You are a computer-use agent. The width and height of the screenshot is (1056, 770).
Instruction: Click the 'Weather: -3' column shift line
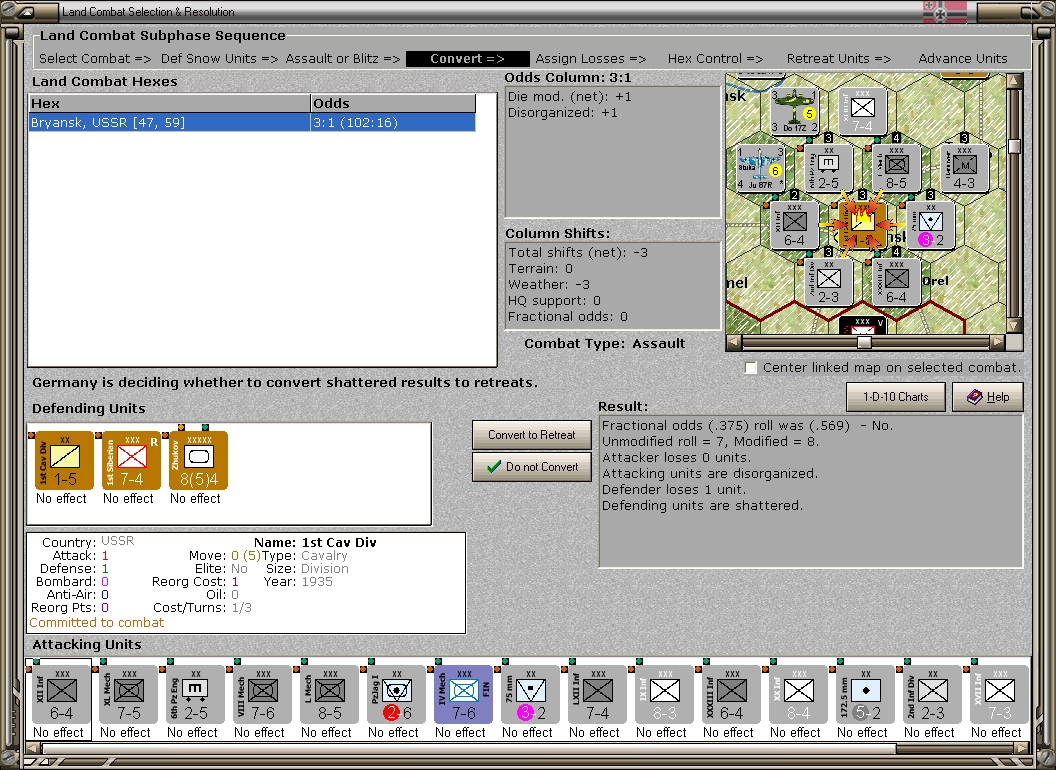[x=549, y=284]
